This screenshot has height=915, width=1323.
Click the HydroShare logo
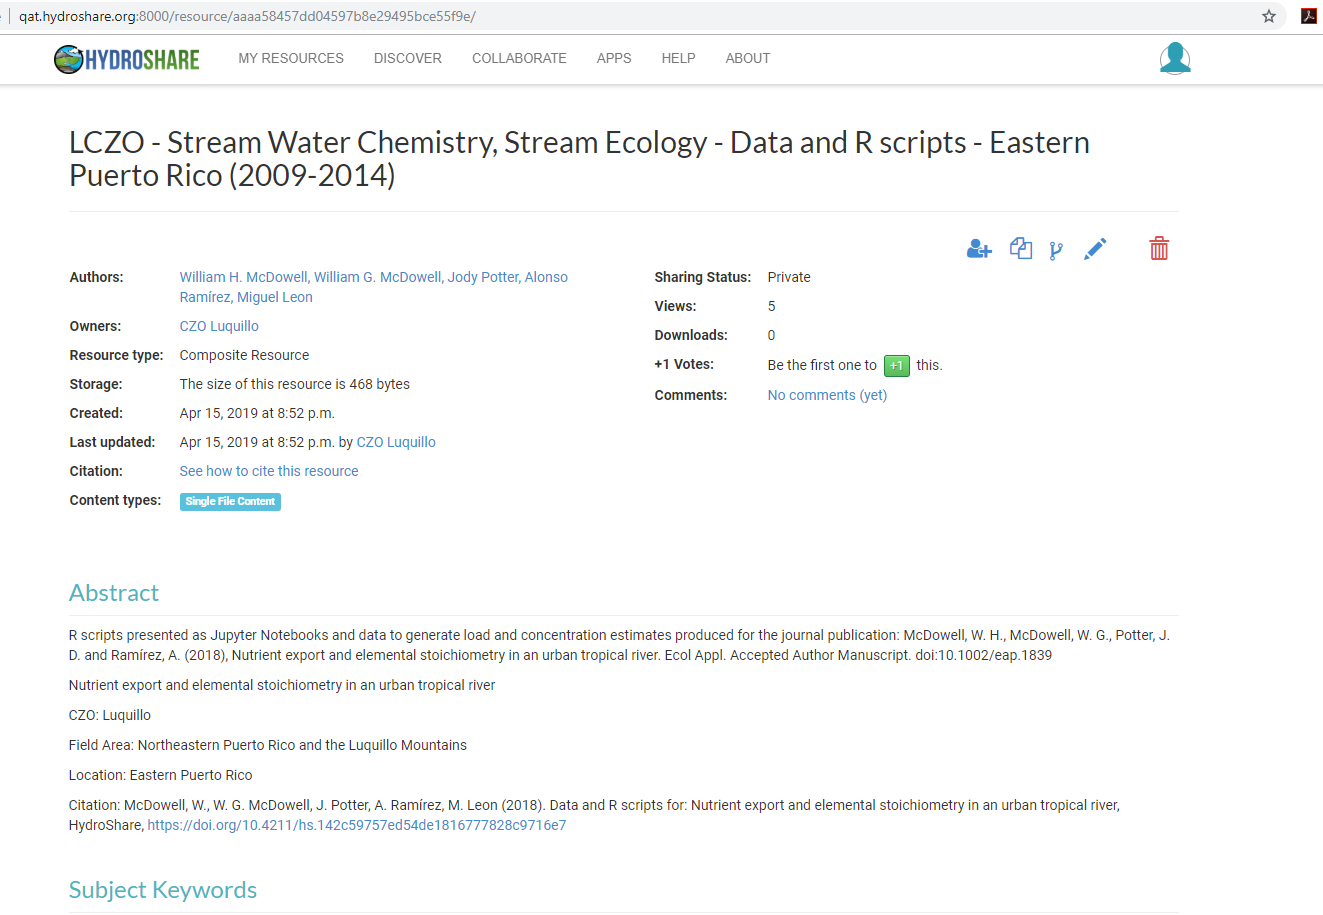[126, 59]
